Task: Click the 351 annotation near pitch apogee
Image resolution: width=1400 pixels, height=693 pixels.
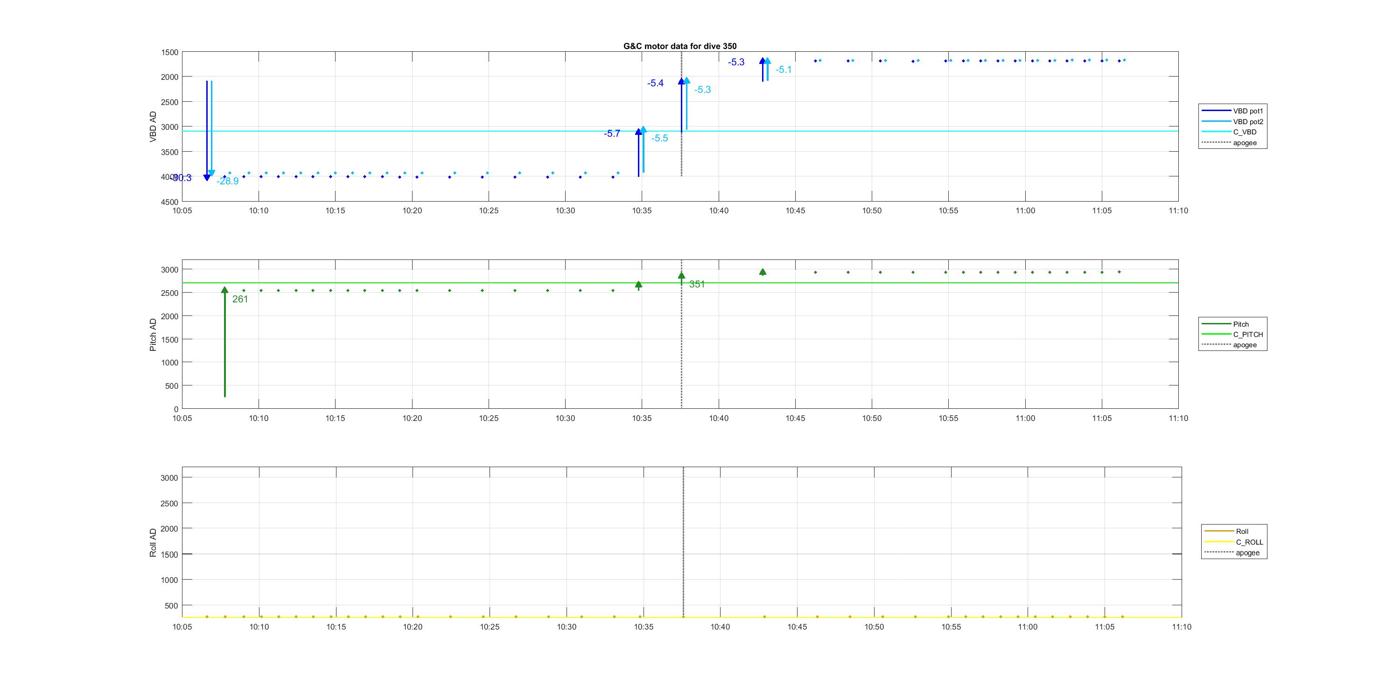Action: point(697,284)
